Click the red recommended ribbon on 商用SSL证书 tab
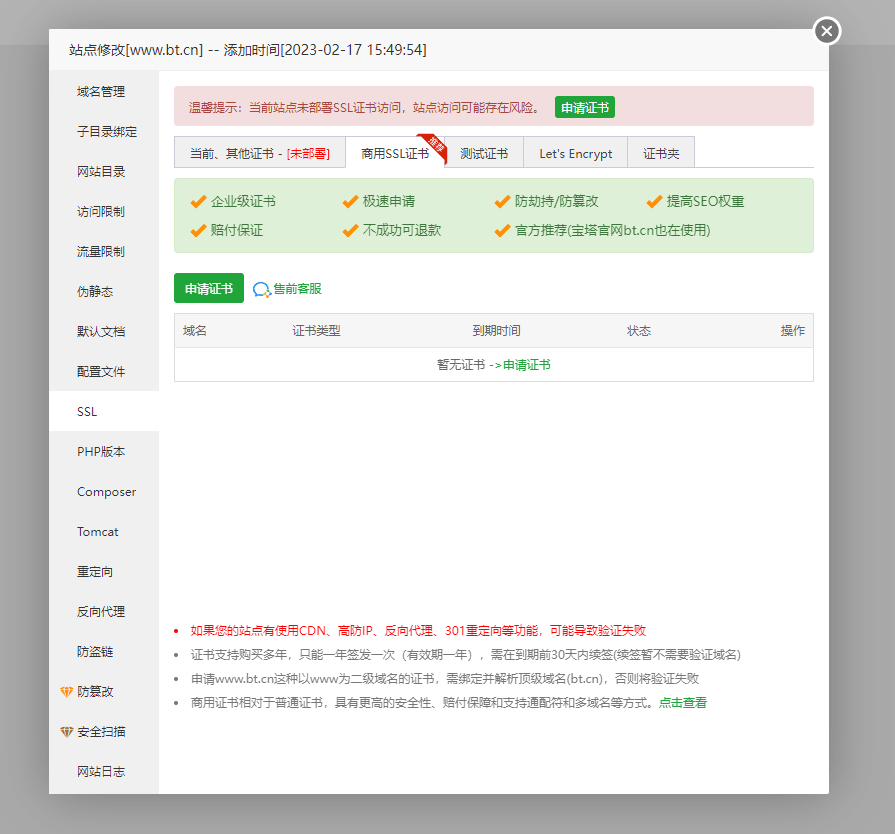The image size is (895, 834). [x=433, y=144]
